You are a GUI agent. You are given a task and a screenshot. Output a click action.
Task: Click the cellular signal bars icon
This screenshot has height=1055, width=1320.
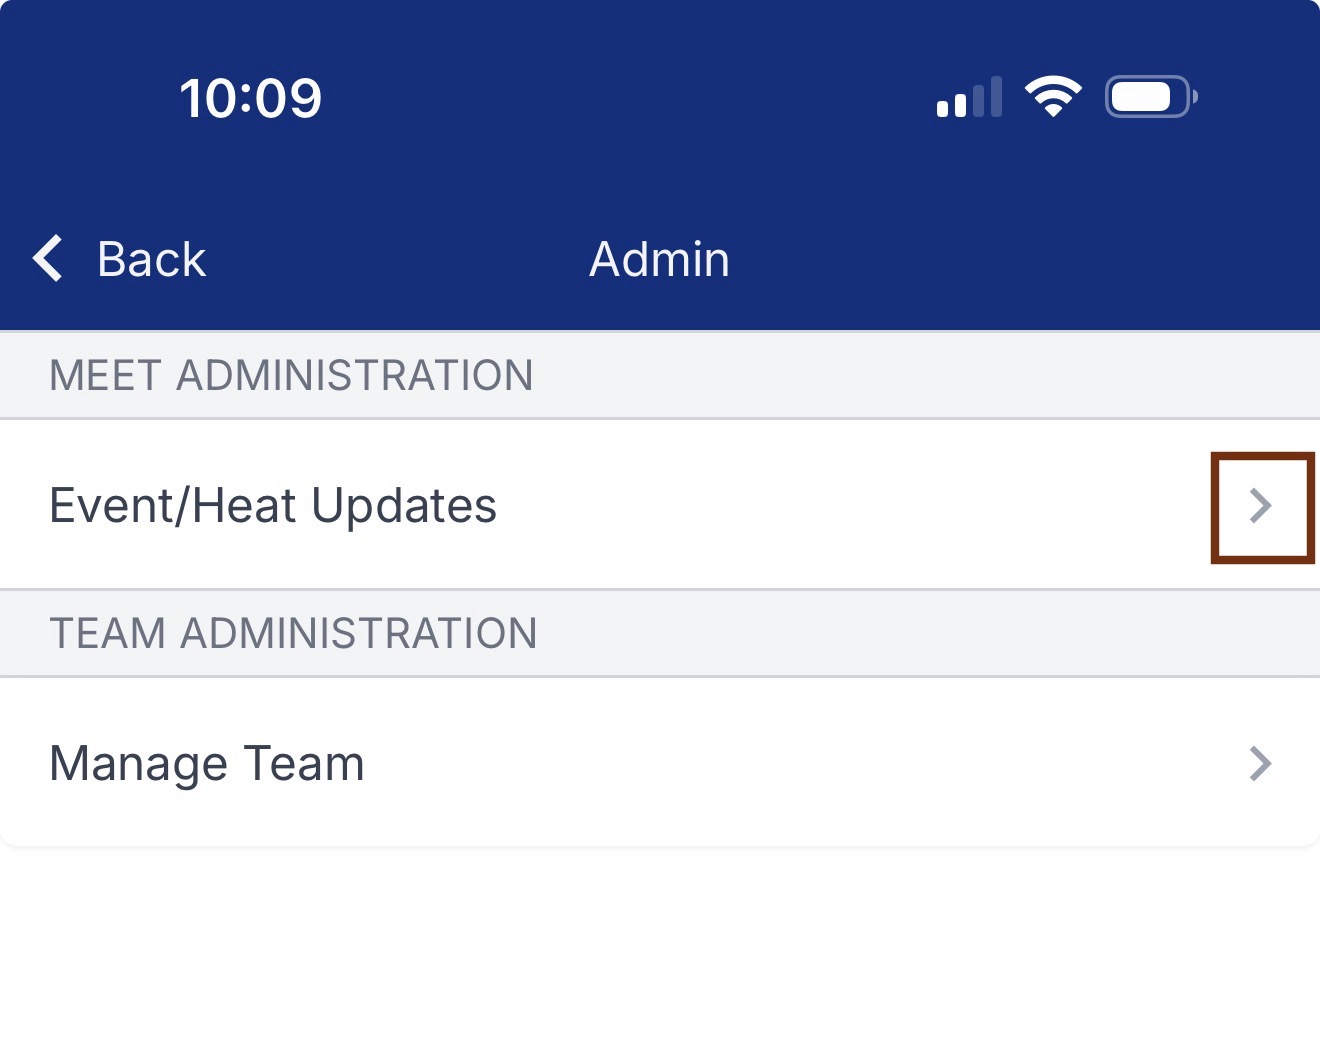point(969,97)
